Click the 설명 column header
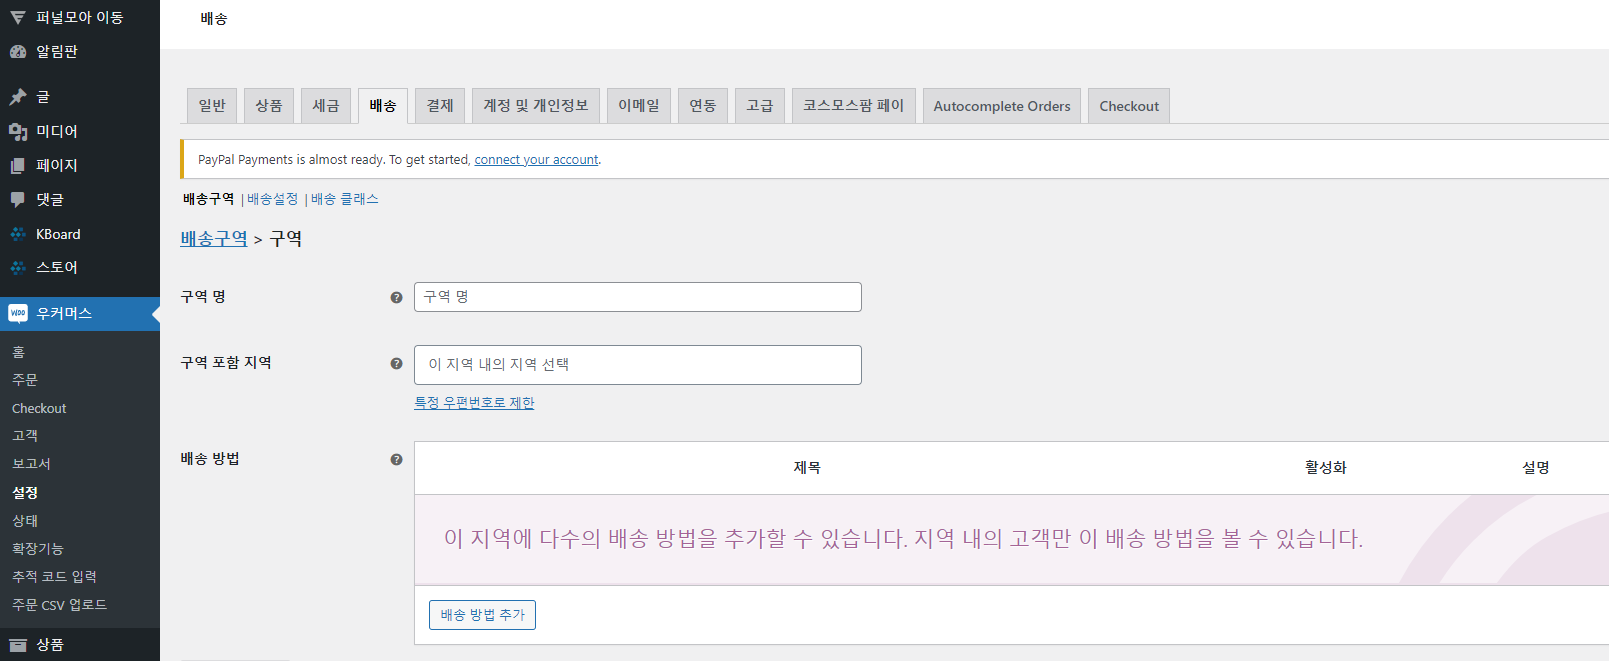The height and width of the screenshot is (661, 1609). (1536, 468)
